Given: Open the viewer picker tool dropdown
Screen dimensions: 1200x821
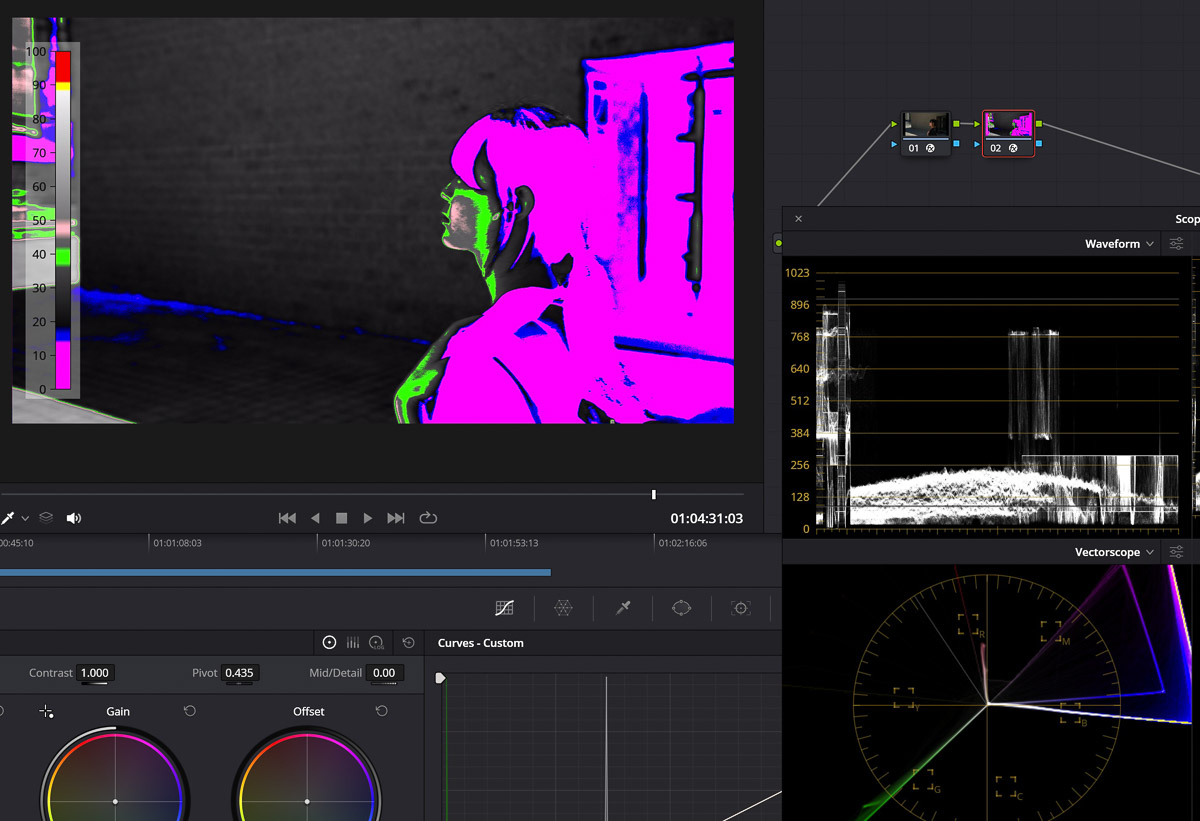Looking at the screenshot, I should click(x=25, y=518).
